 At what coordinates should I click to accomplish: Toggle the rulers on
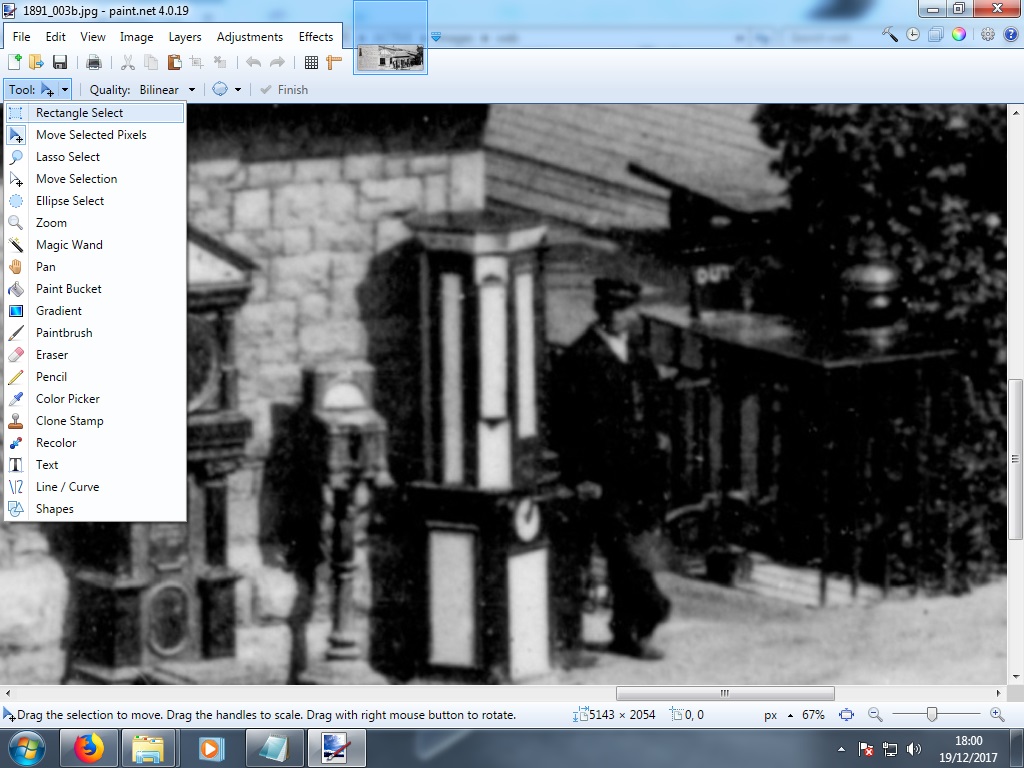(334, 62)
